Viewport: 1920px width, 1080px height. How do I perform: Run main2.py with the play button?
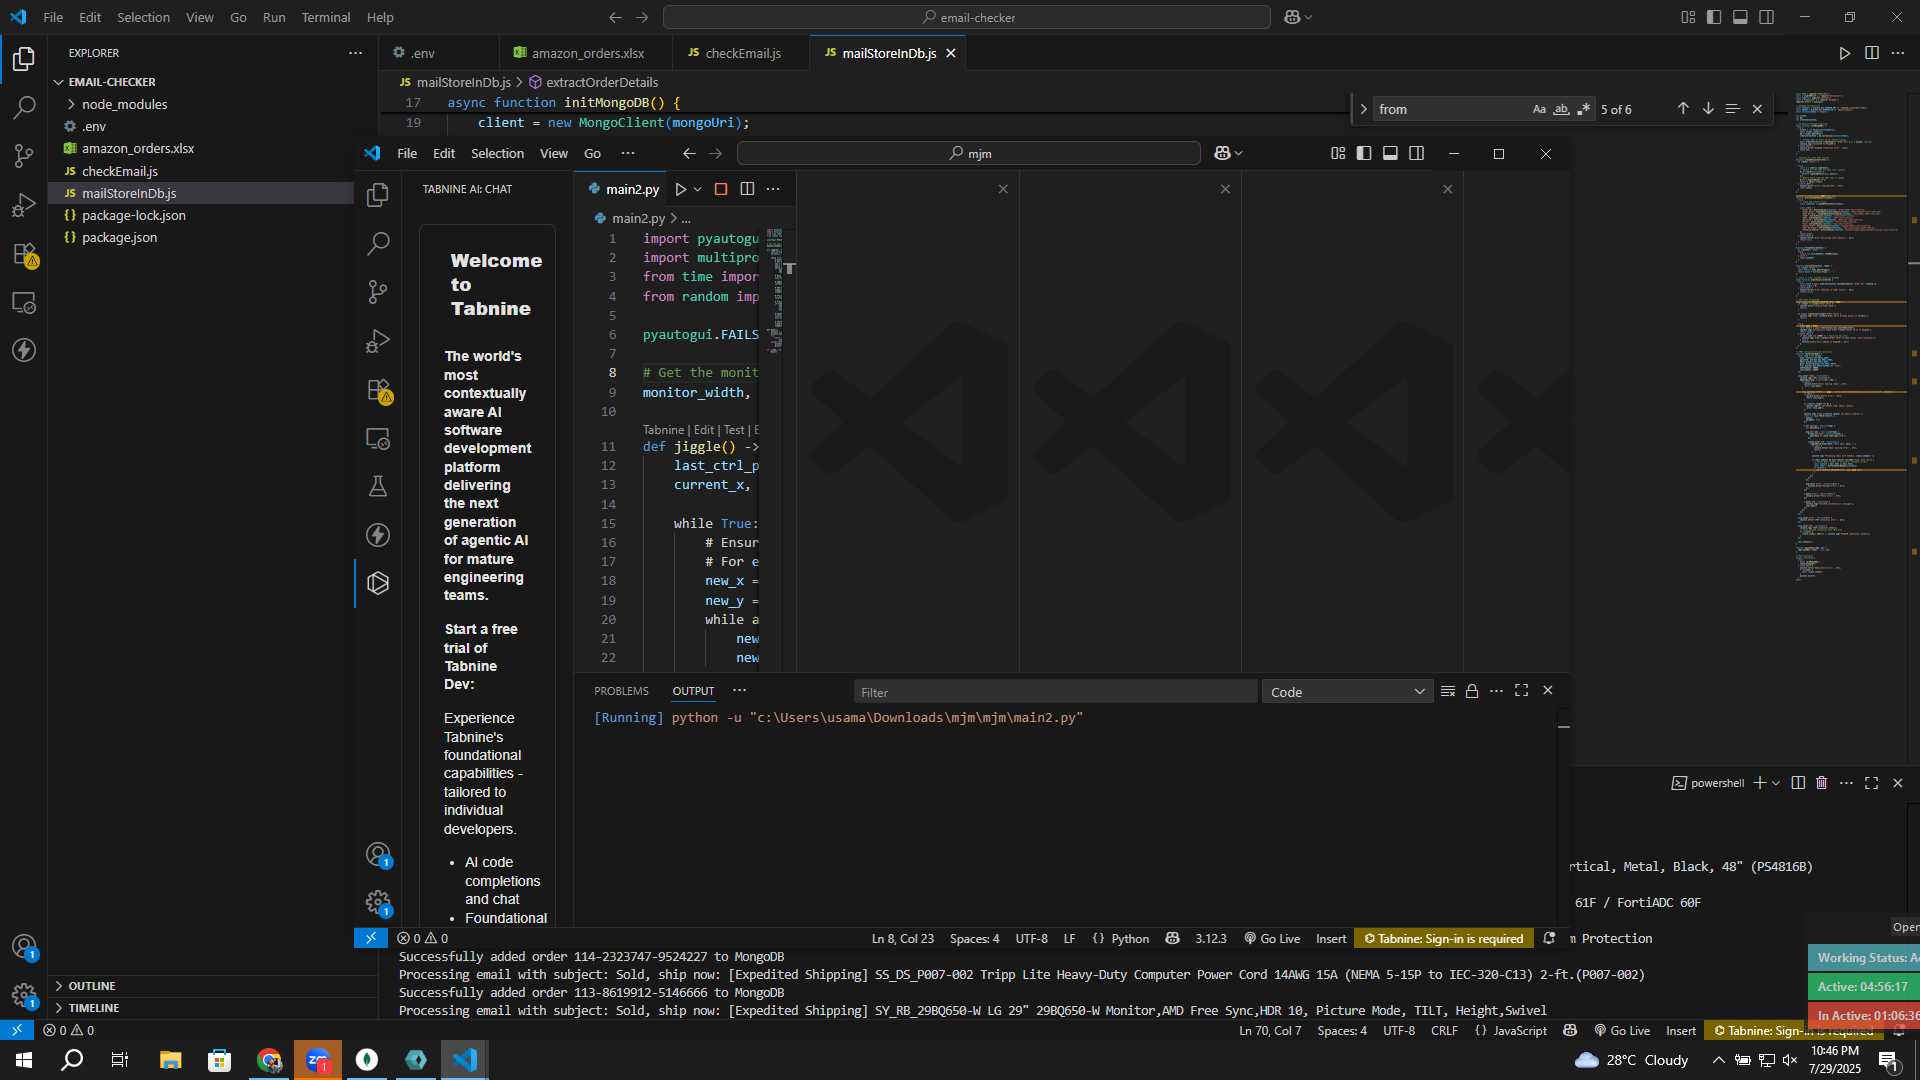tap(680, 189)
